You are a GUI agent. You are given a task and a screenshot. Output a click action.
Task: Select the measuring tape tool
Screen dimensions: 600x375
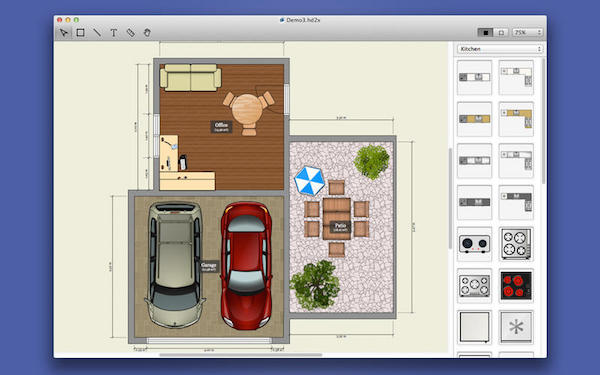coord(130,33)
